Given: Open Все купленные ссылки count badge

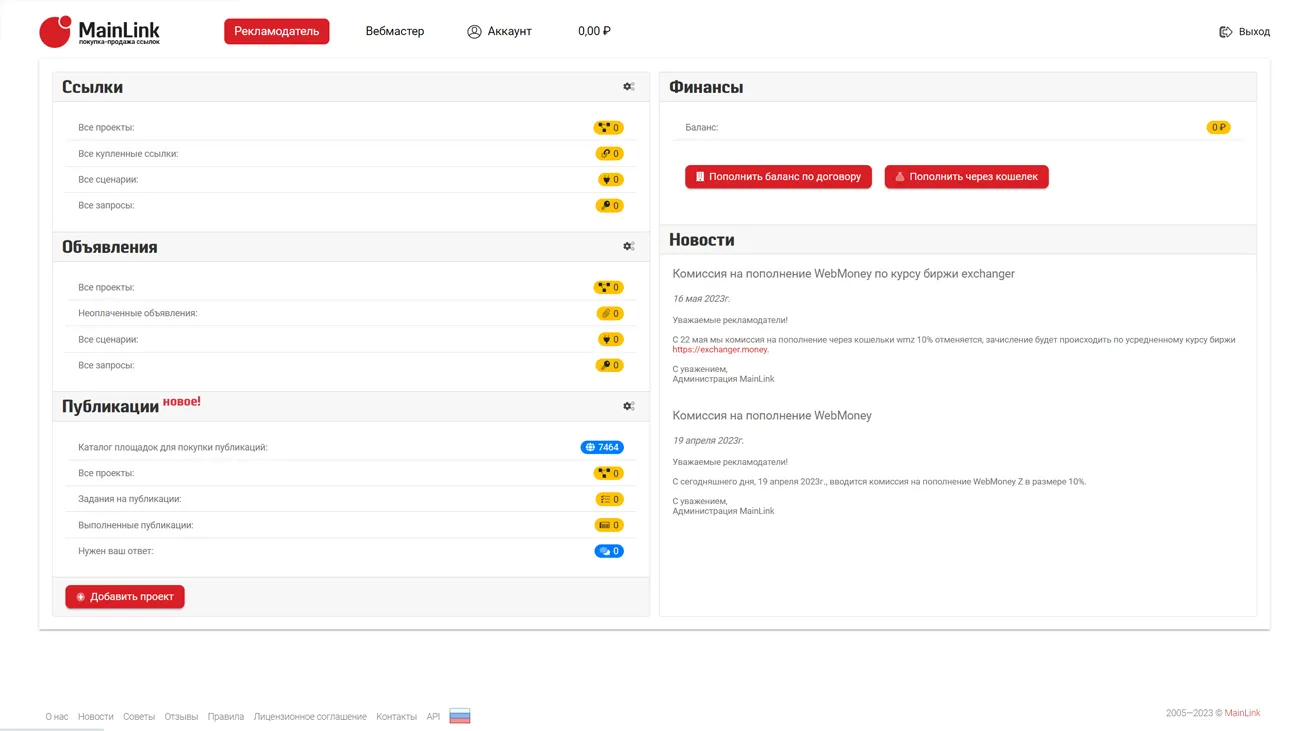Looking at the screenshot, I should pyautogui.click(x=609, y=154).
